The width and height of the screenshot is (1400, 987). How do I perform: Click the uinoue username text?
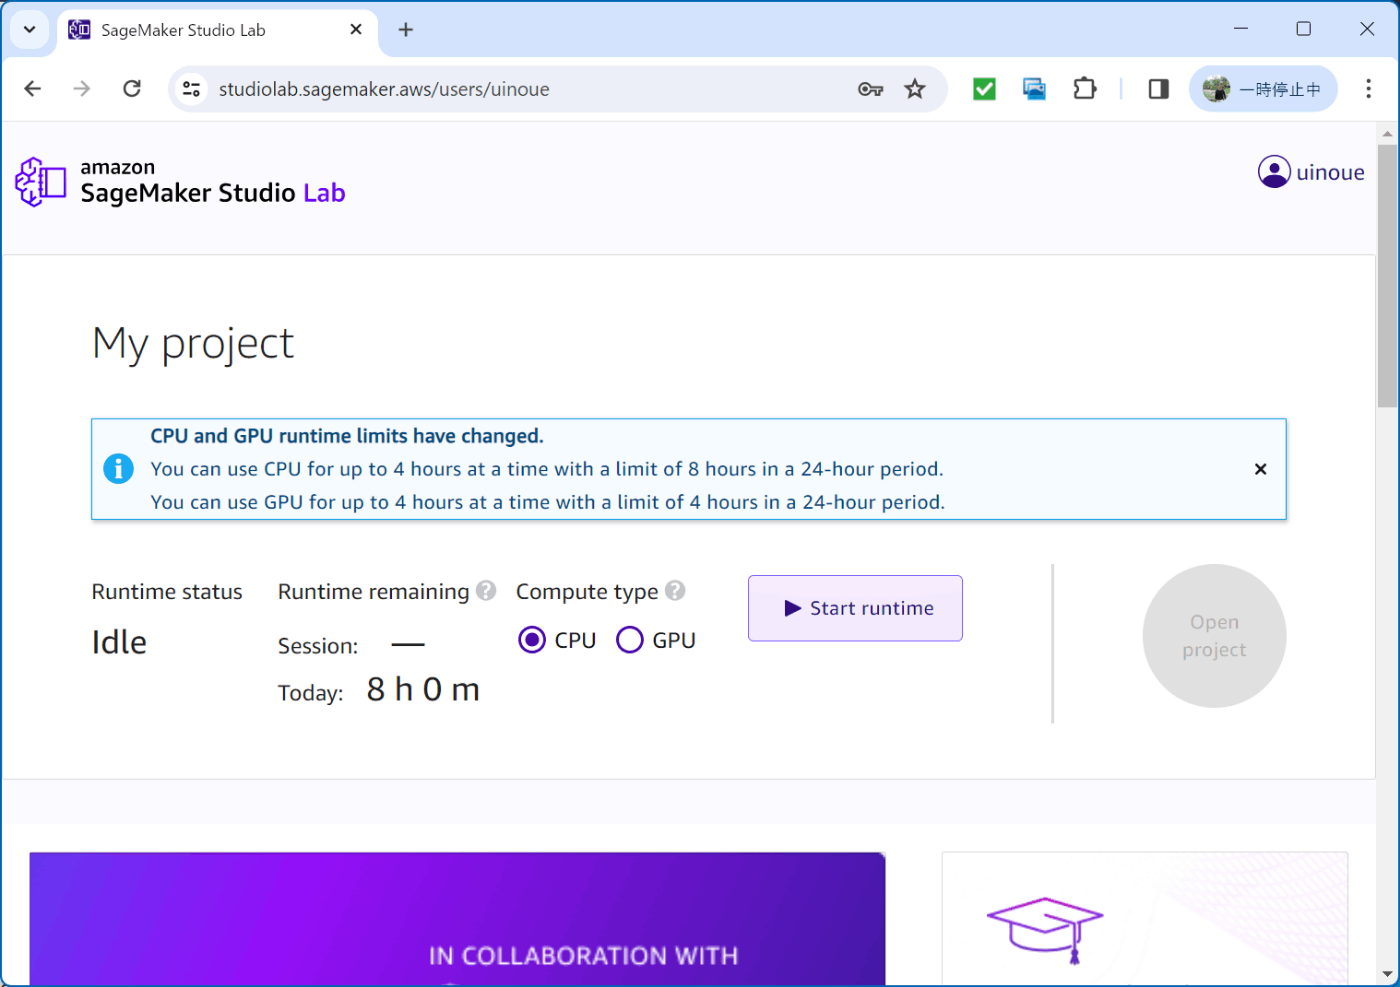(x=1330, y=172)
